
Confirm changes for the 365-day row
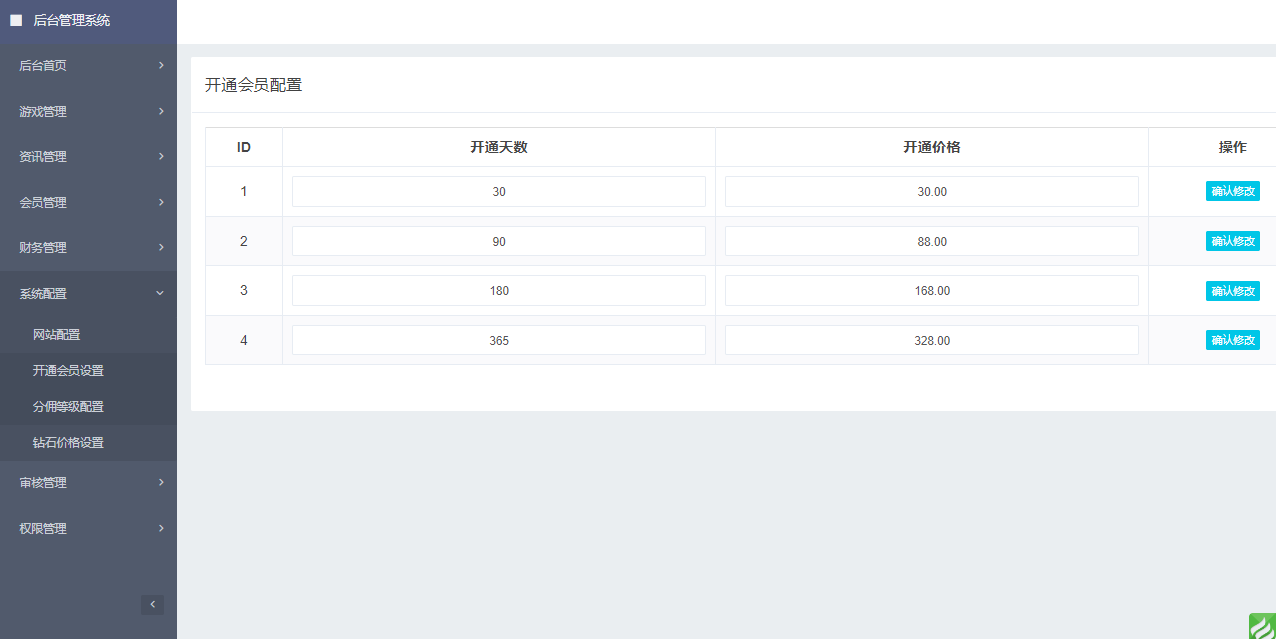(x=1232, y=341)
